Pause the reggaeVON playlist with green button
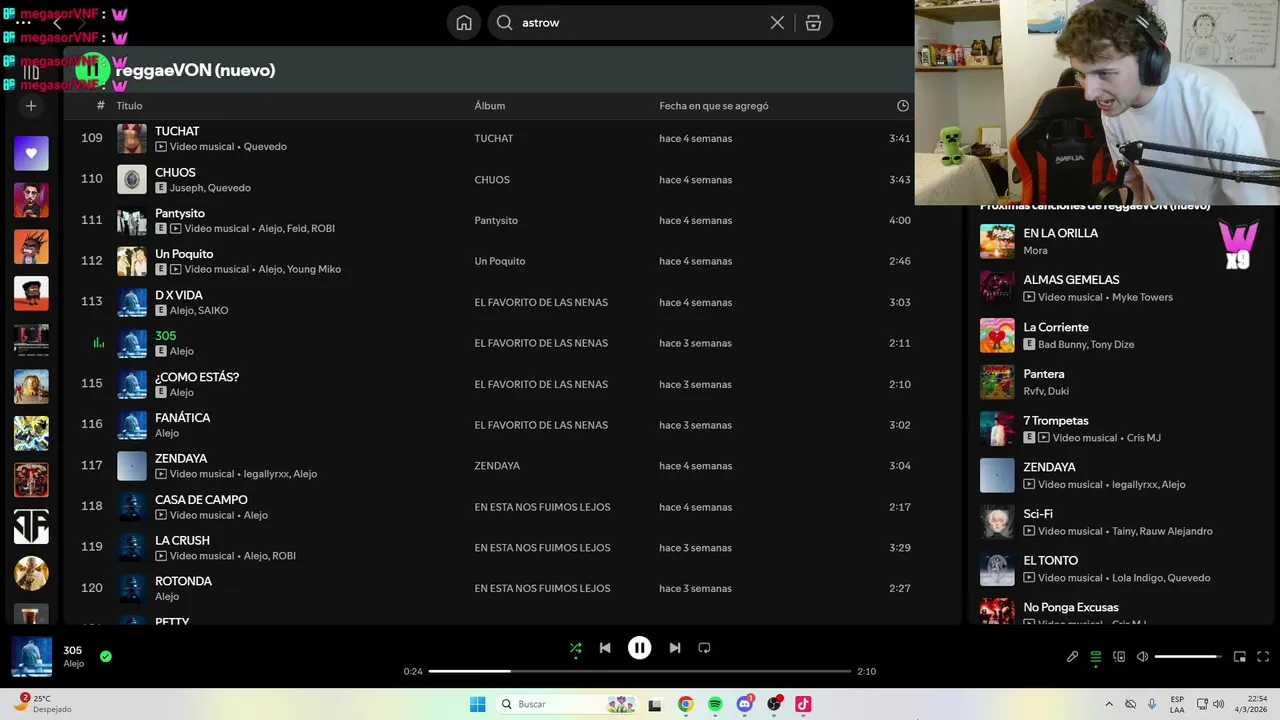The image size is (1280, 720). point(93,69)
